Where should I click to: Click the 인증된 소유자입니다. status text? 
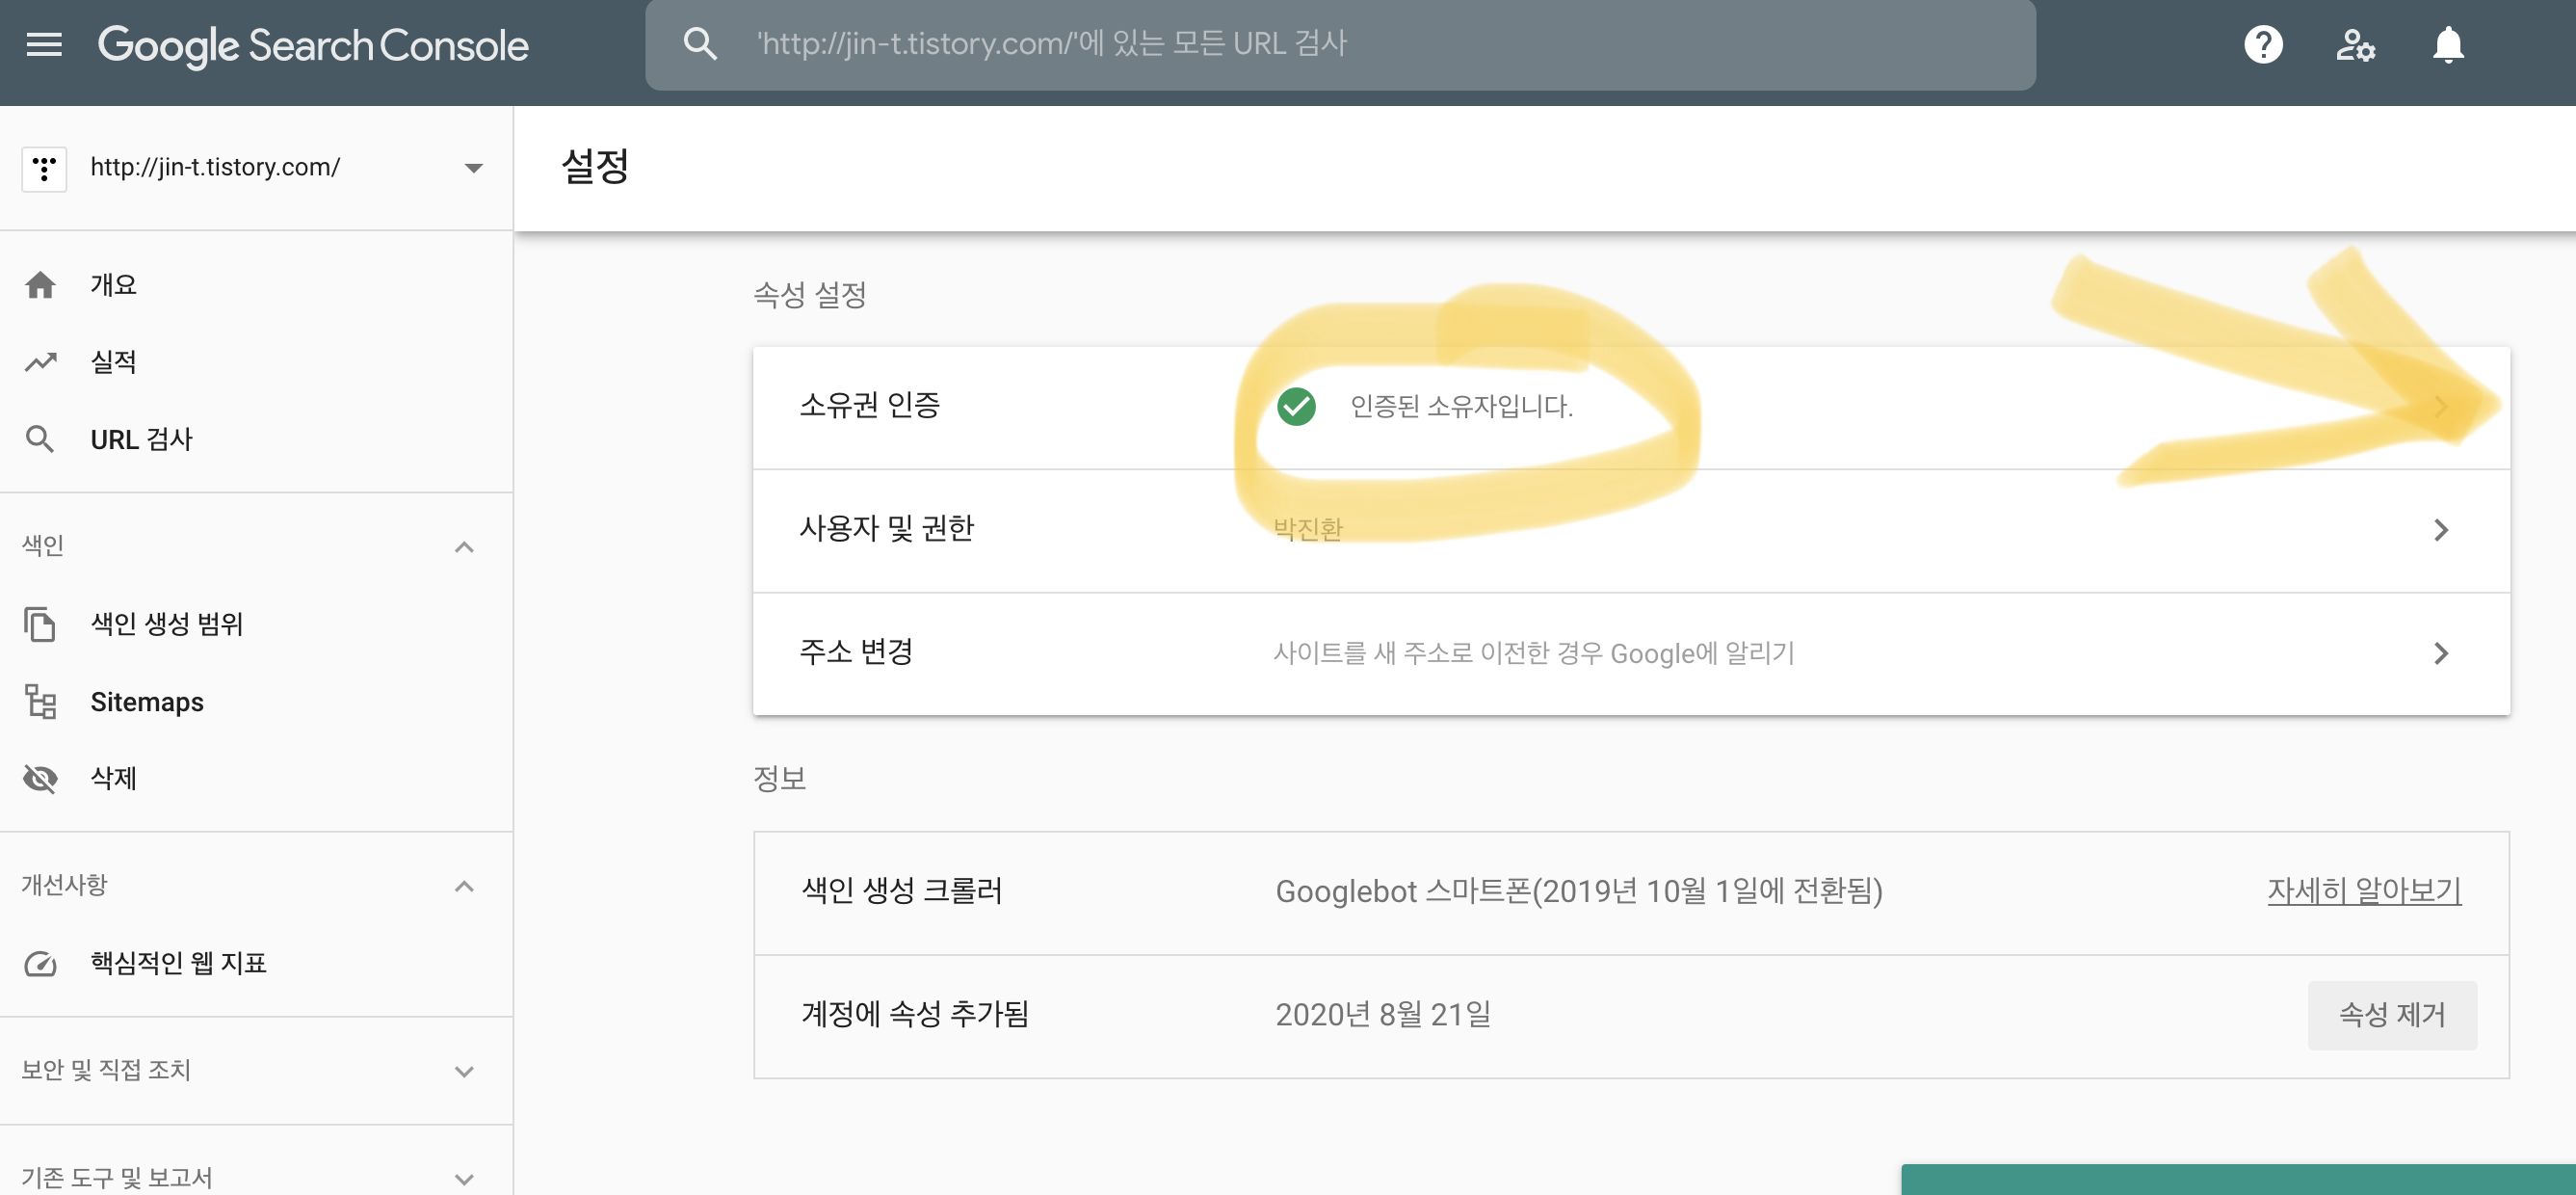point(1461,406)
